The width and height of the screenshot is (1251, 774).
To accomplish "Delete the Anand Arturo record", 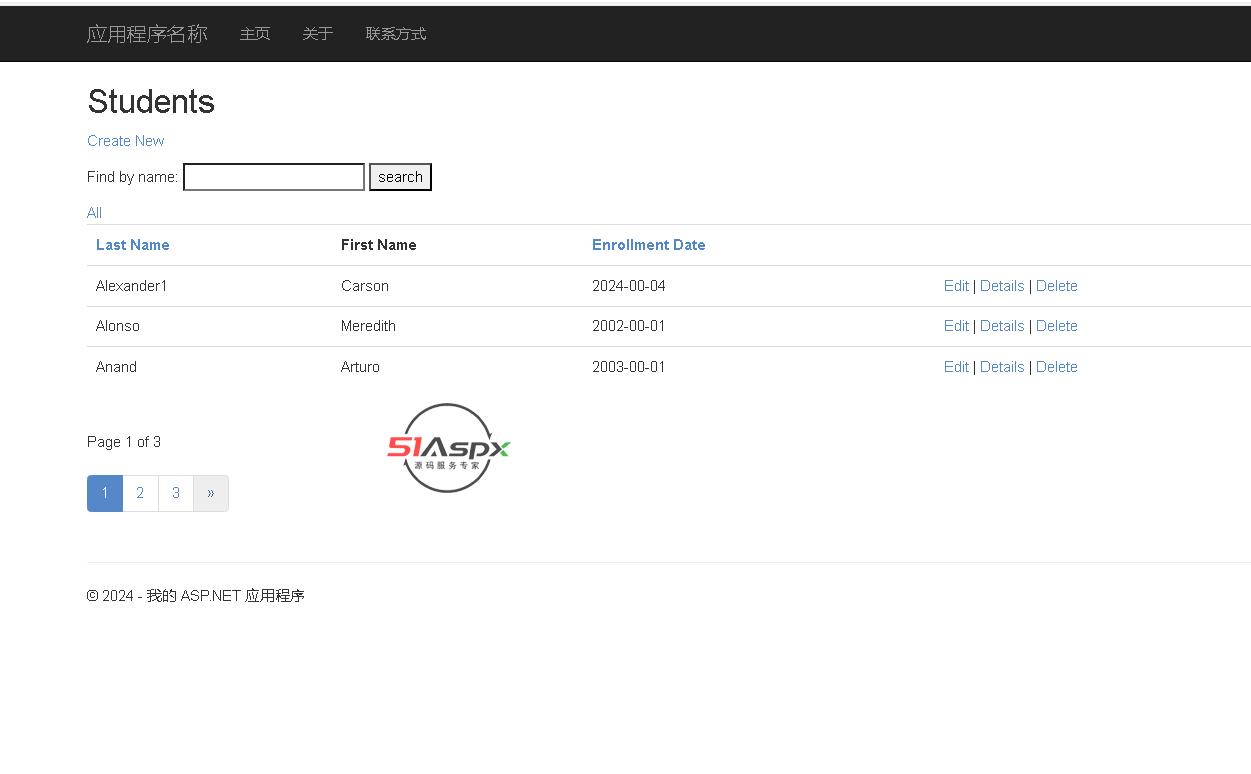I will (1056, 367).
